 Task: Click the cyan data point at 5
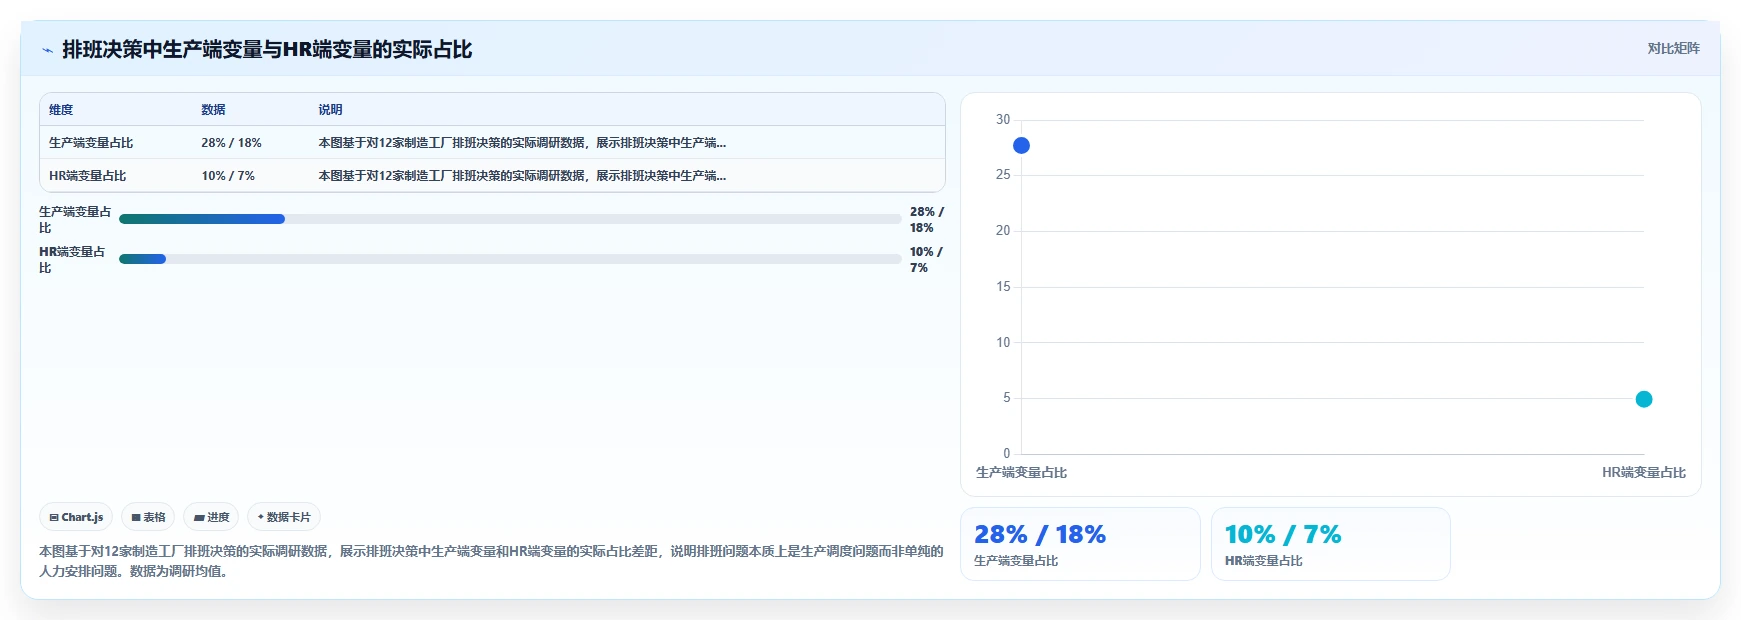click(x=1644, y=399)
